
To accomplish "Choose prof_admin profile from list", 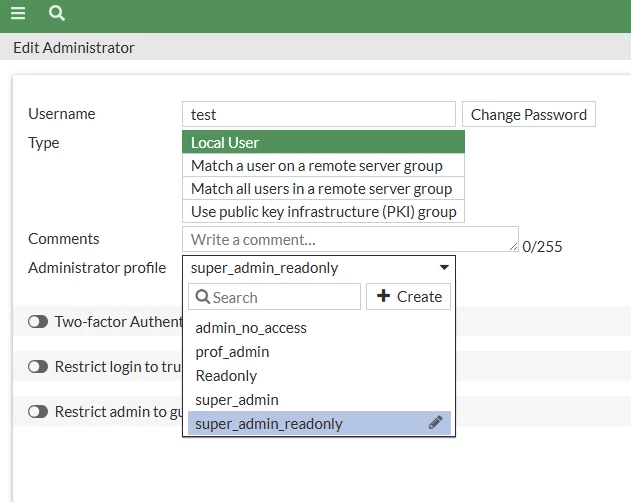I will coord(319,352).
